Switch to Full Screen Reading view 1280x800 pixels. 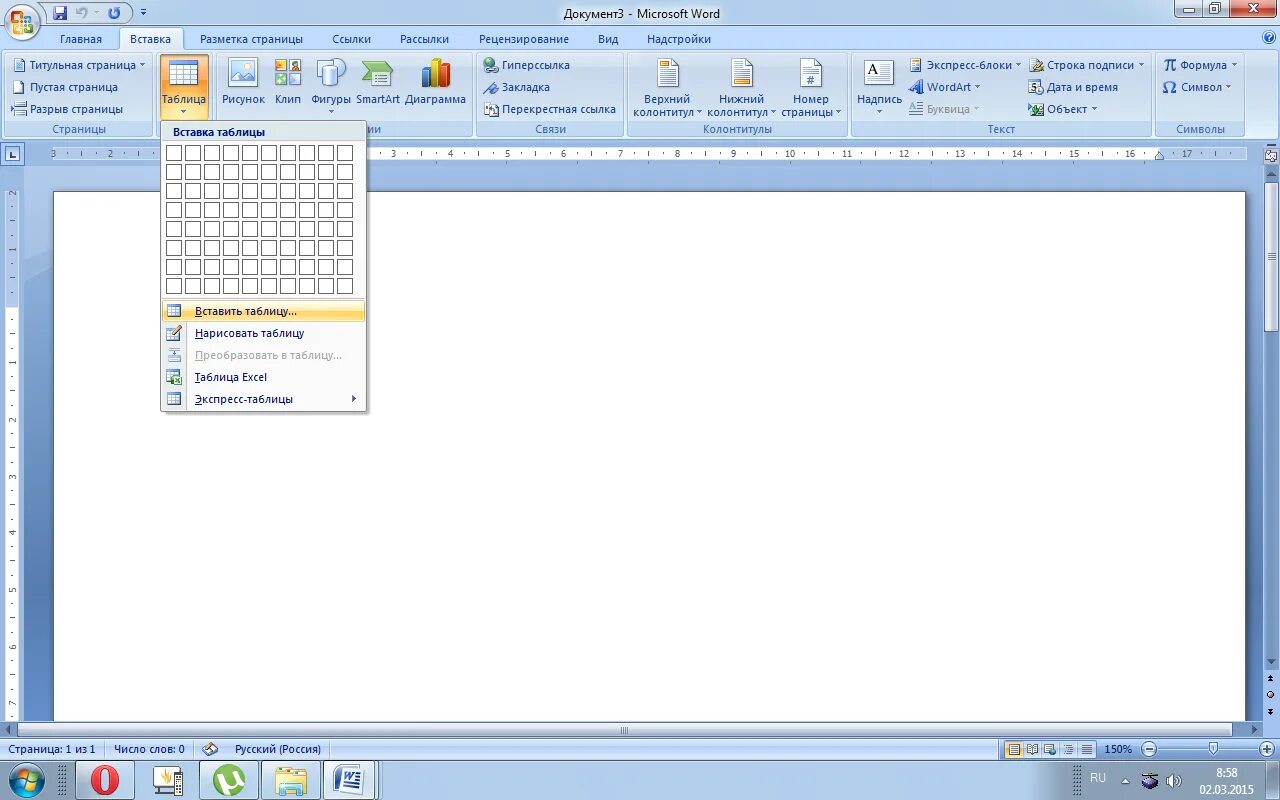[1032, 749]
